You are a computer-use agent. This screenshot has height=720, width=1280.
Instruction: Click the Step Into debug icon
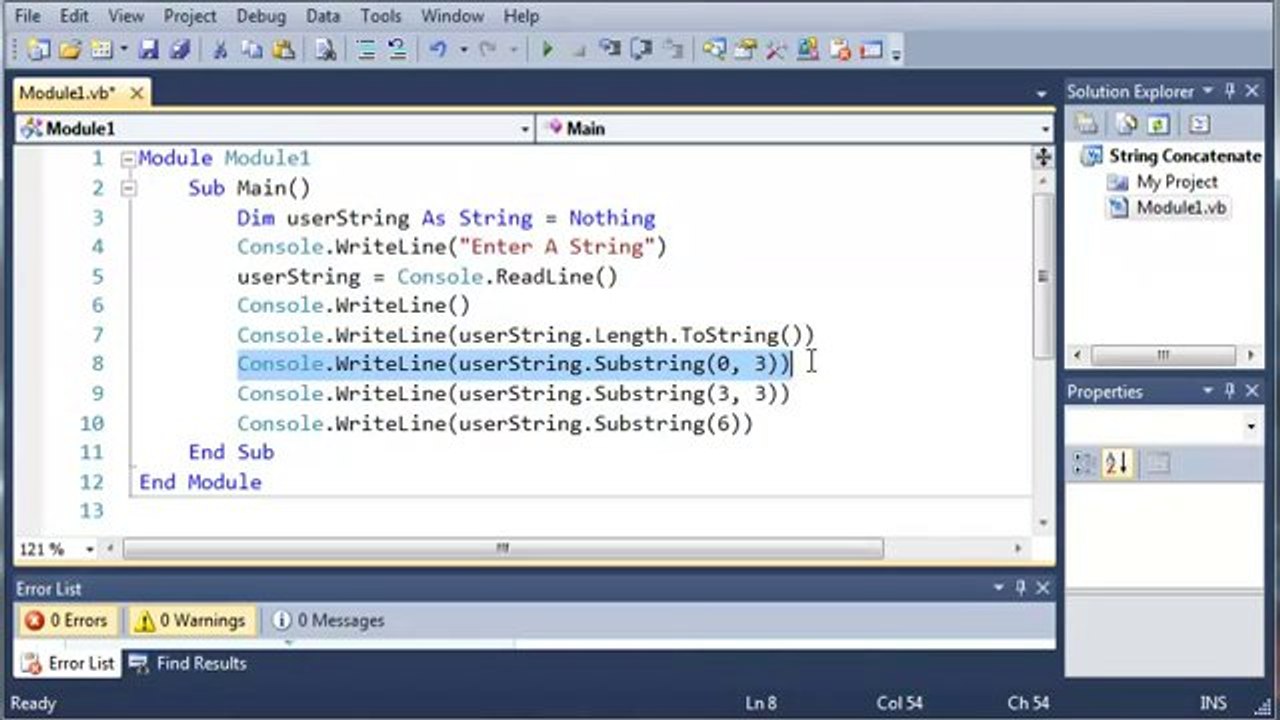tap(611, 50)
